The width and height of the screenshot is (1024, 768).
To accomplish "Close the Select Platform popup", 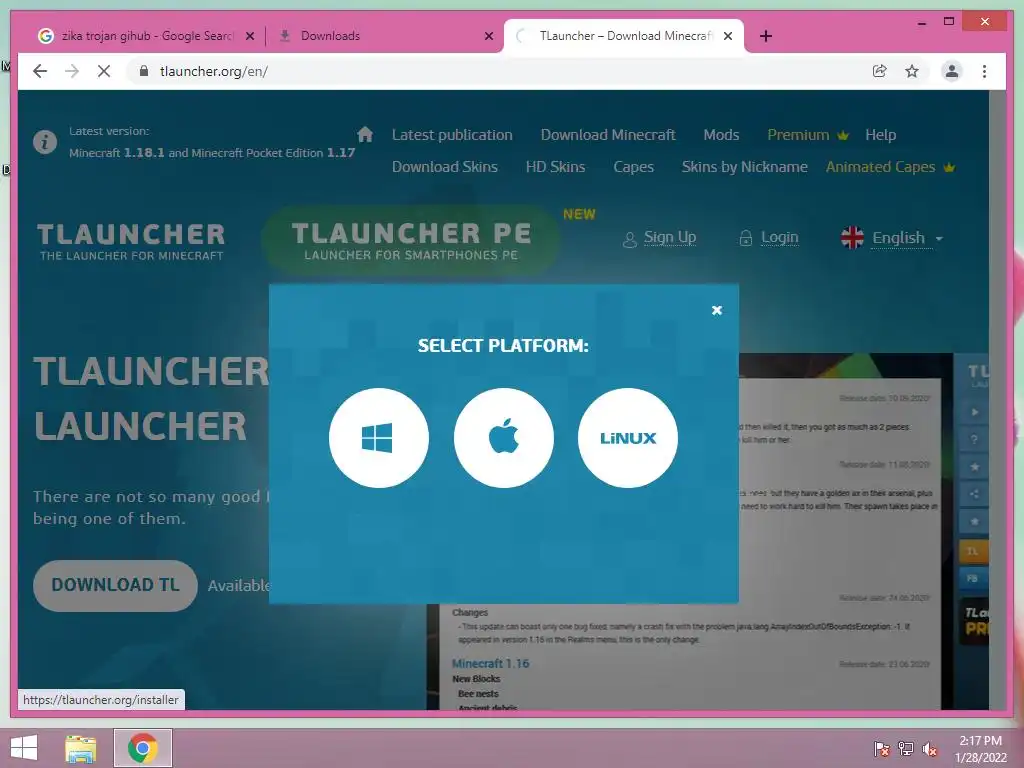I will (716, 310).
